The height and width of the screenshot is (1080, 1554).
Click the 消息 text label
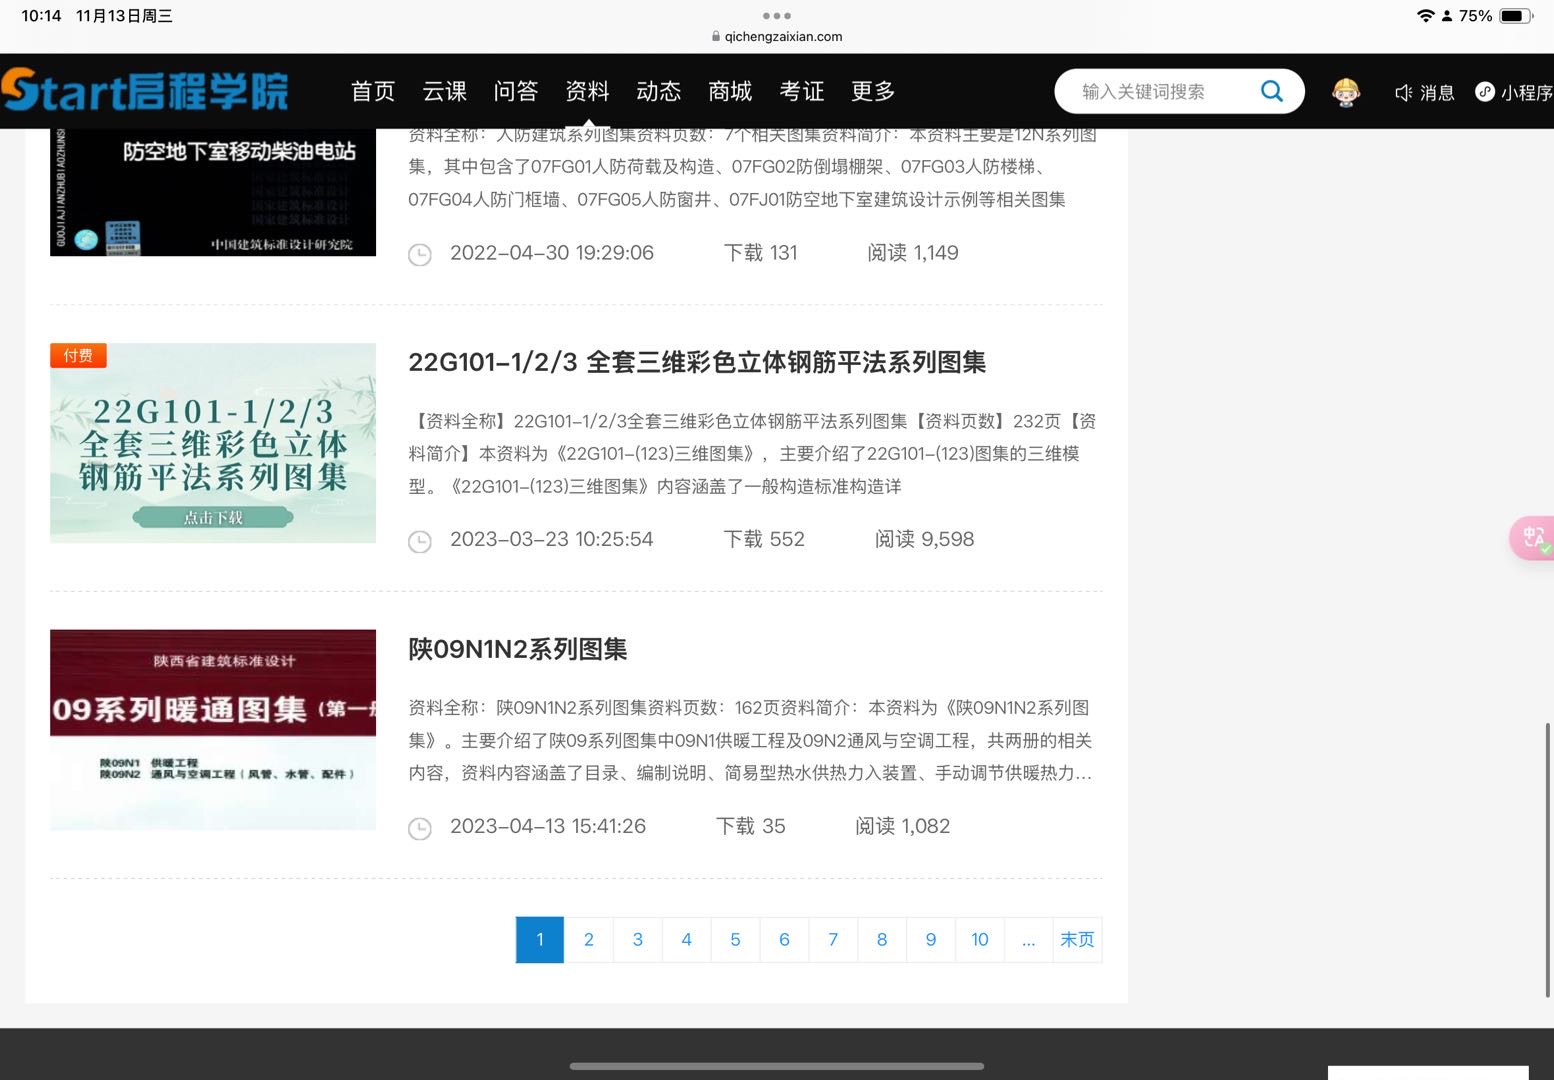coord(1437,92)
